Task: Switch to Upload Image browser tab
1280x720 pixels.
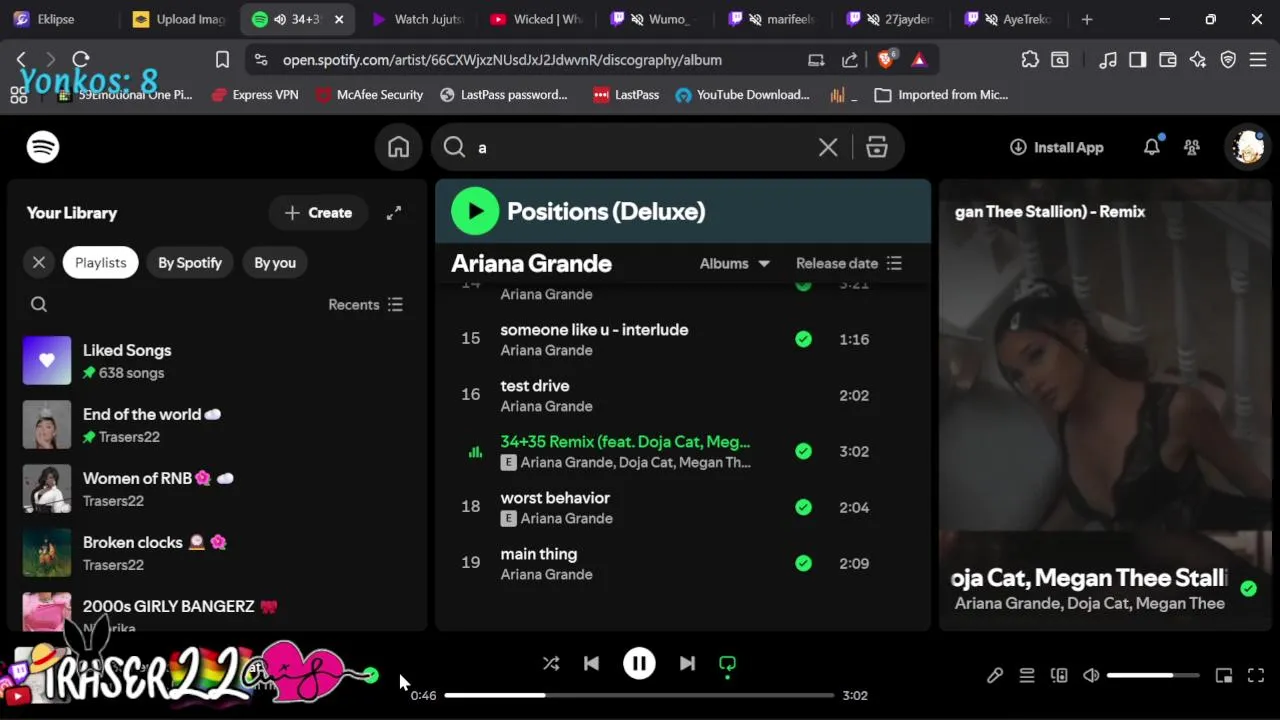Action: (180, 19)
